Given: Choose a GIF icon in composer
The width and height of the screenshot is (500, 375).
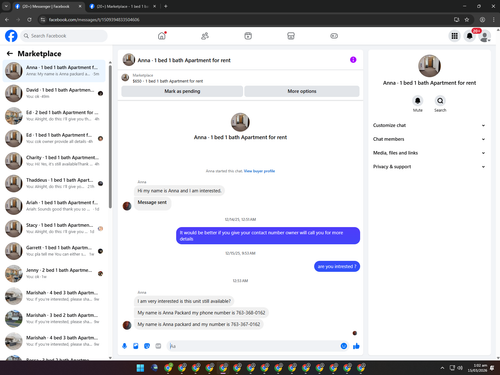Looking at the screenshot, I should tap(158, 346).
